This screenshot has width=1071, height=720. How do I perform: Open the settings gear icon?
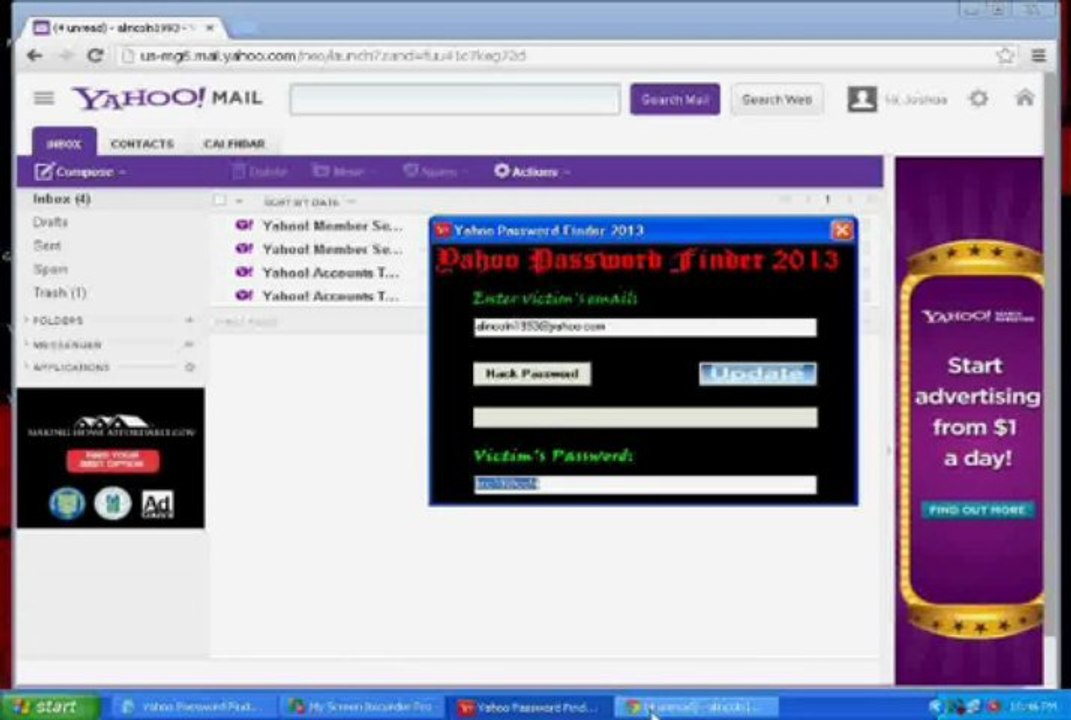(x=979, y=99)
